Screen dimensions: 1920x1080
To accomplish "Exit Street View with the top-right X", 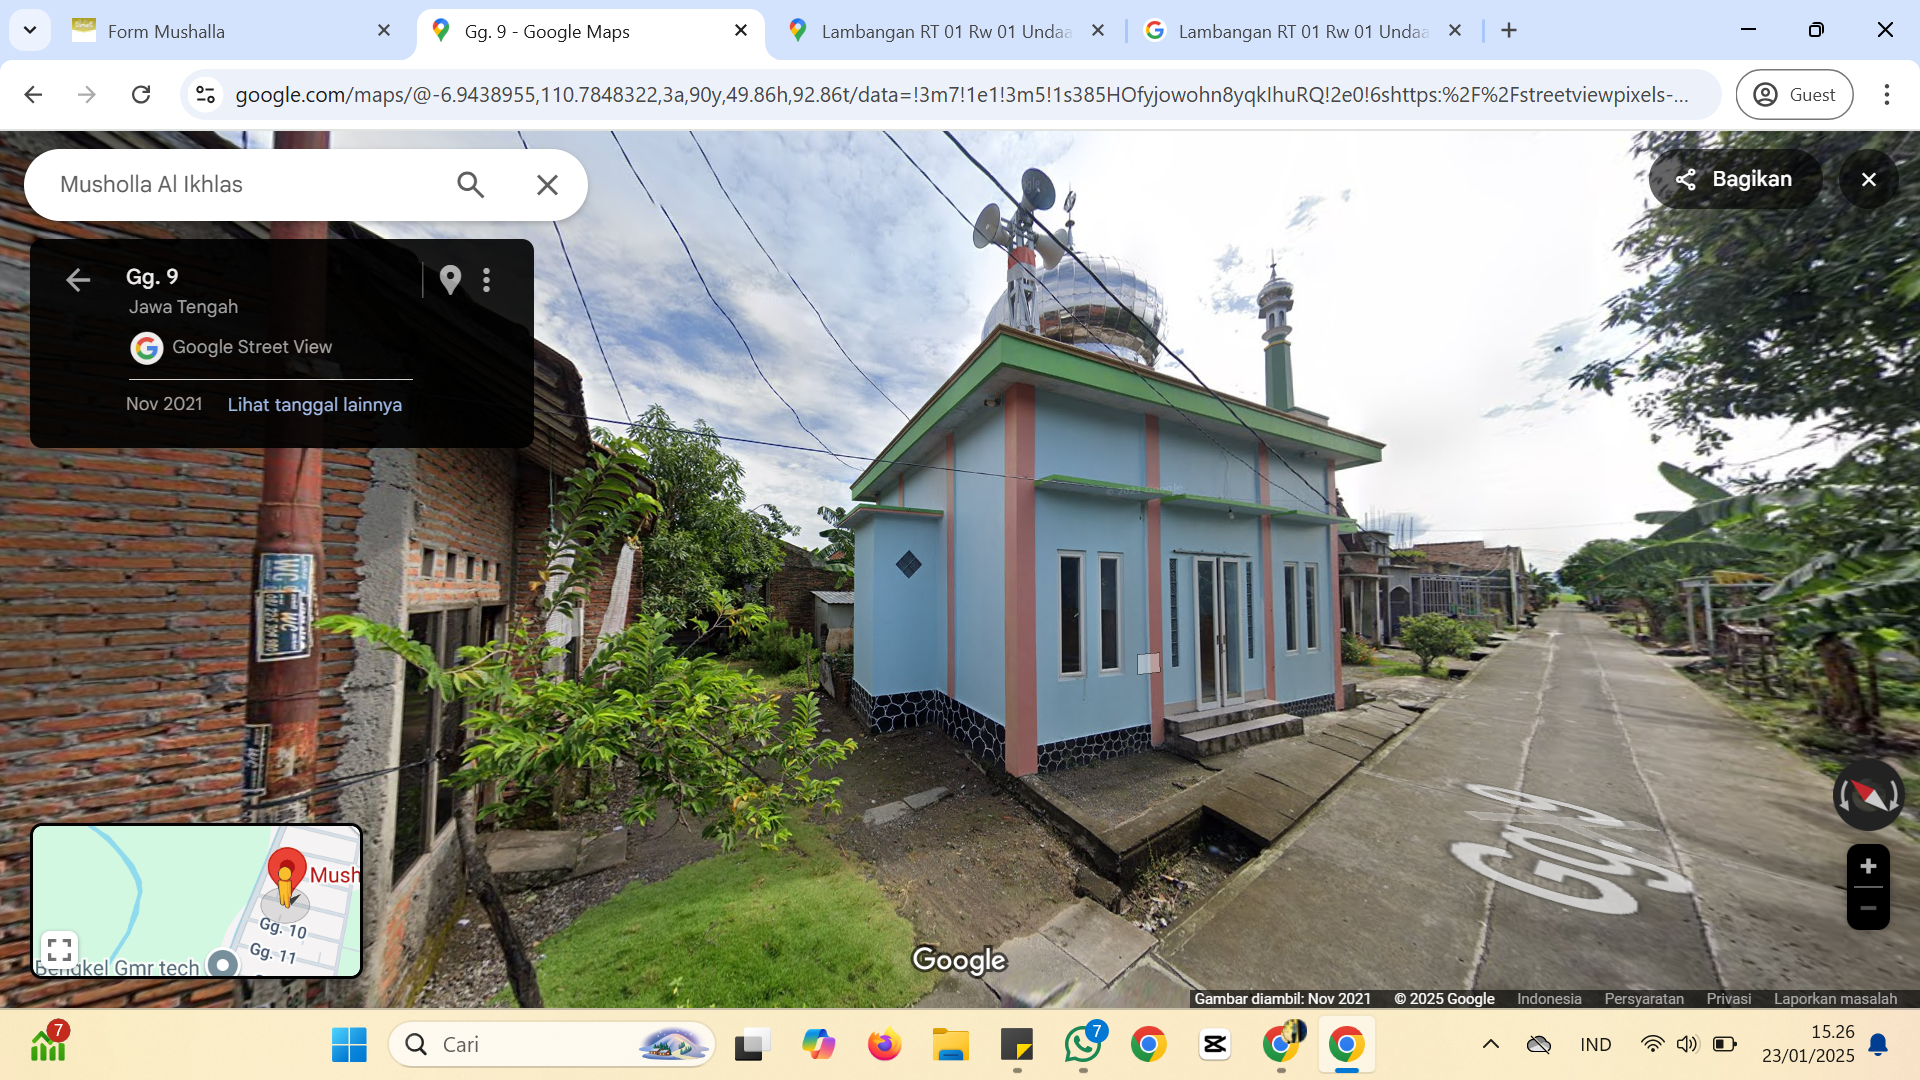I will coord(1868,179).
